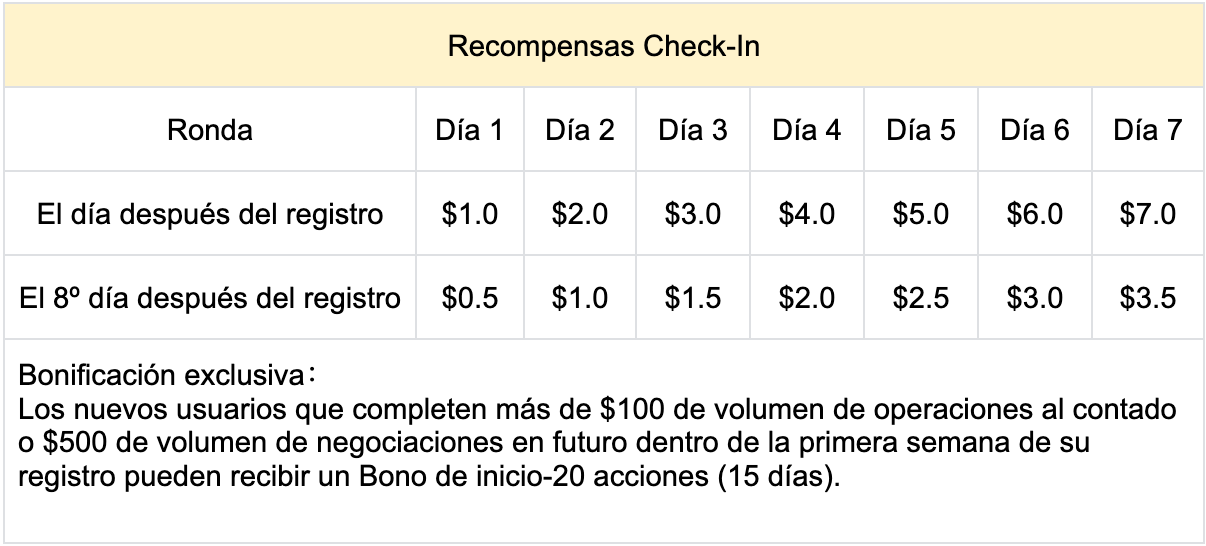Image resolution: width=1206 pixels, height=546 pixels.
Task: Click the $1.5 reward cell
Action: [x=693, y=298]
